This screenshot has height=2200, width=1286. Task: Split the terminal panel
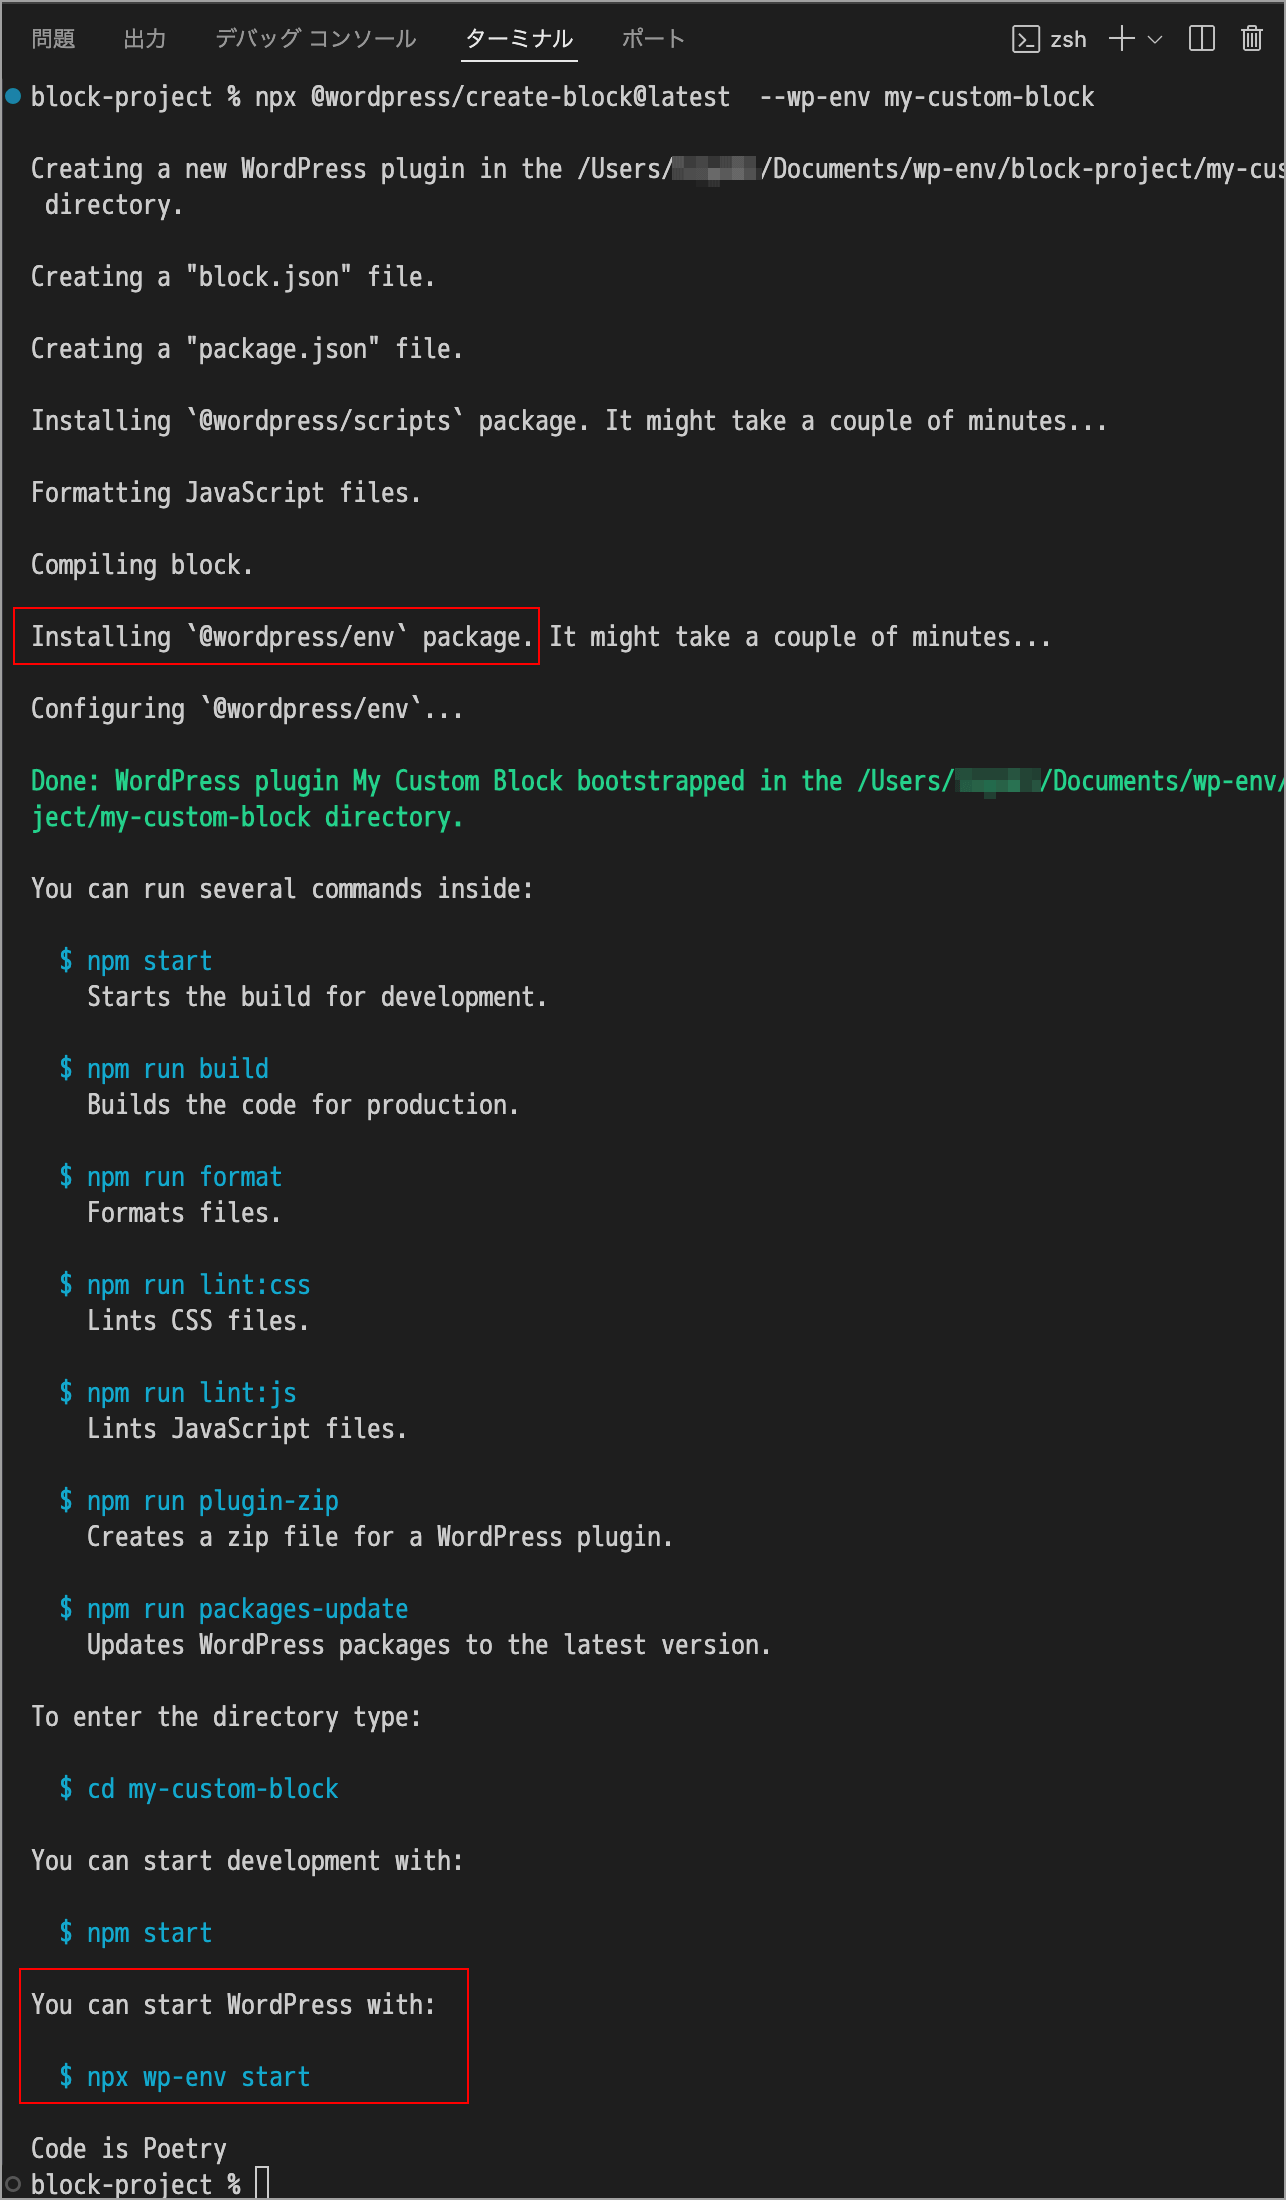tap(1201, 39)
